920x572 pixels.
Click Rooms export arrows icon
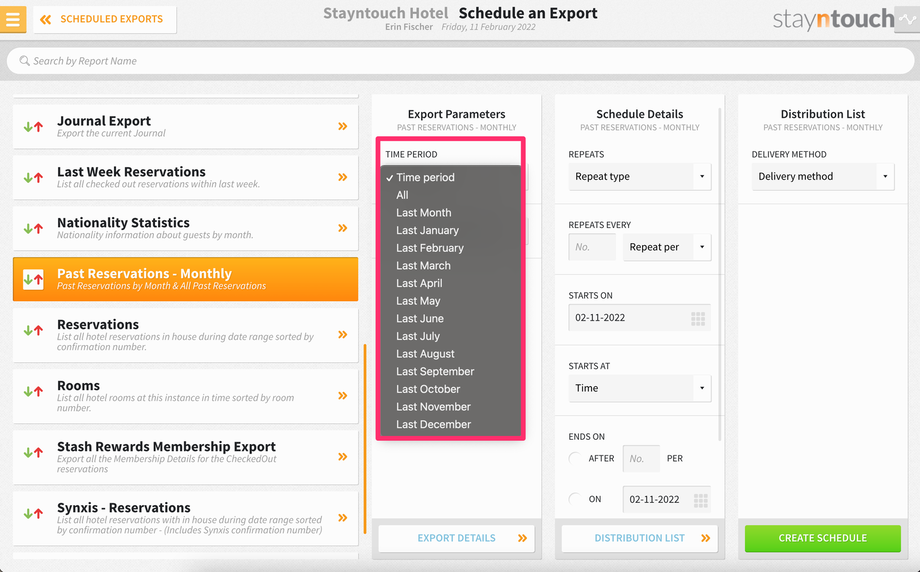[33, 391]
